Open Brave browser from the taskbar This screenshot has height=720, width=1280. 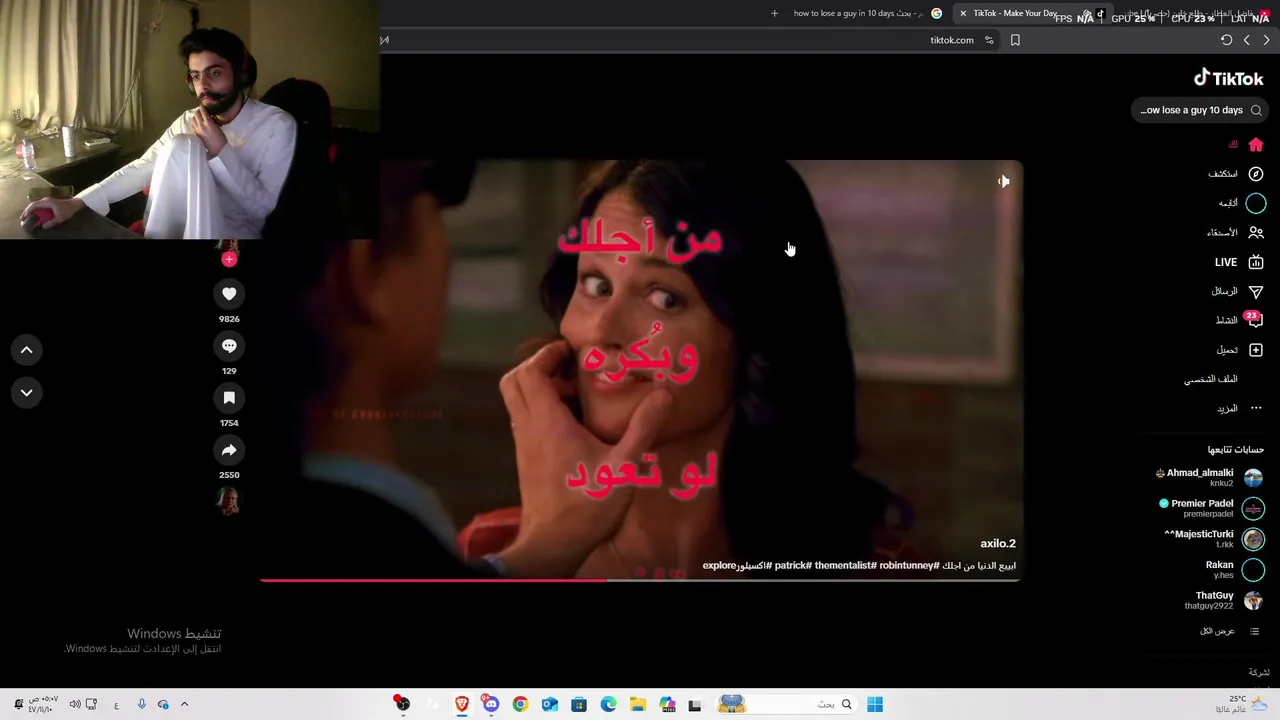coord(462,704)
